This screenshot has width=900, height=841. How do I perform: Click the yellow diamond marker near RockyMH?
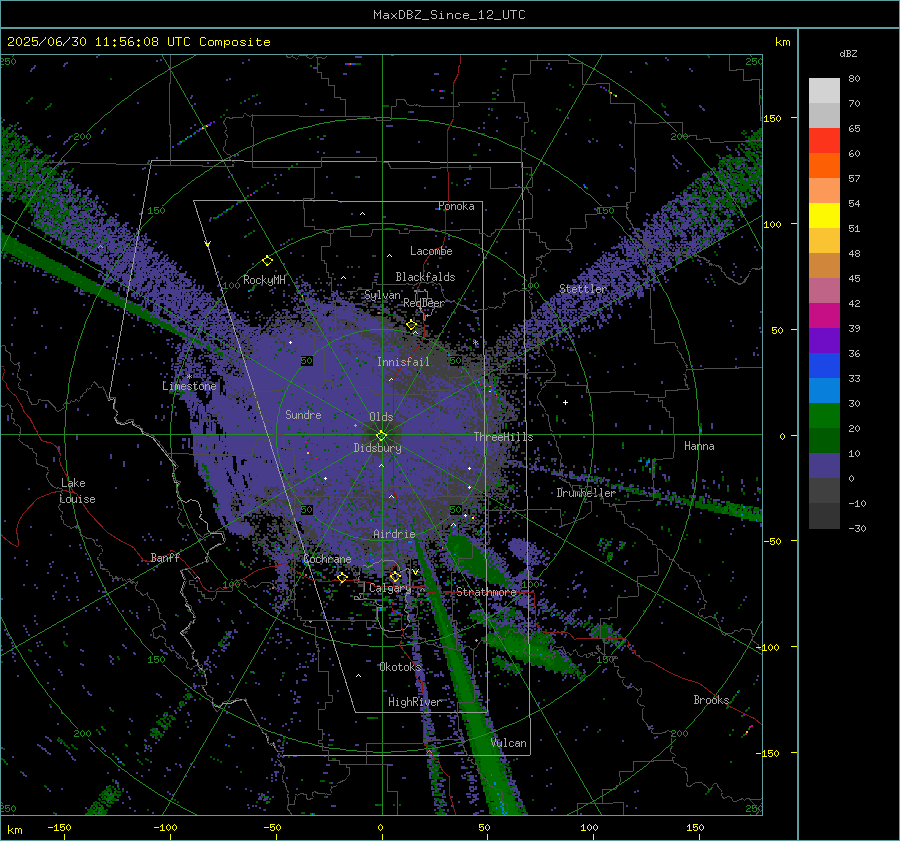point(267,261)
